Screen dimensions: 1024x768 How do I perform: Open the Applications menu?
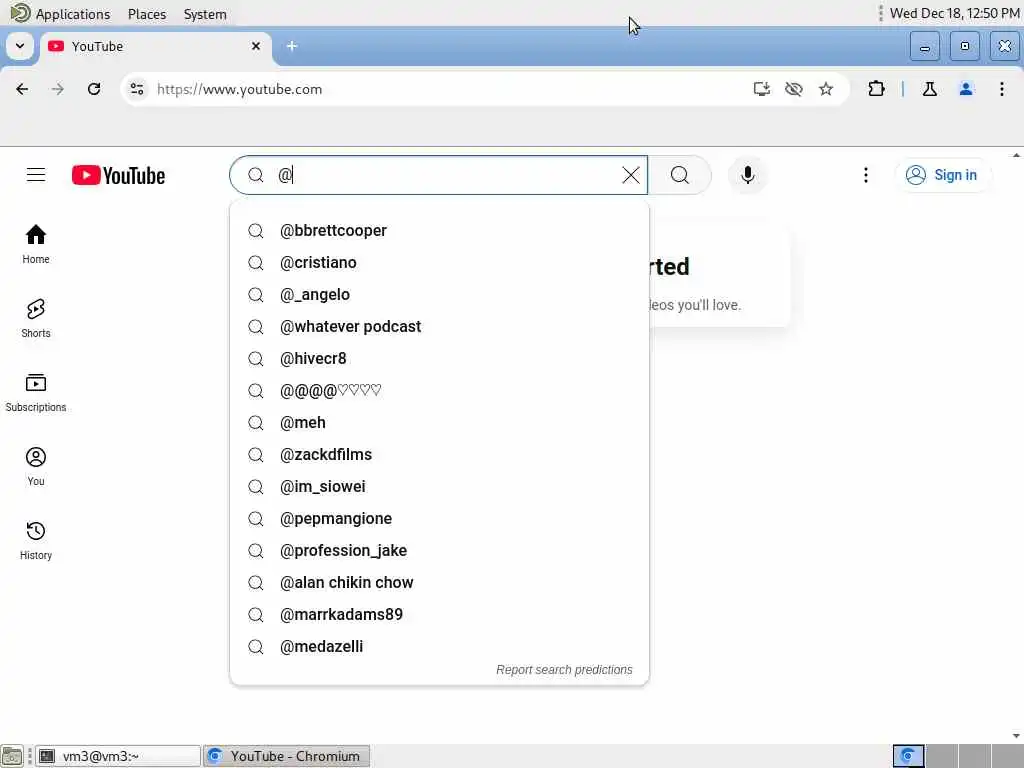tap(72, 14)
